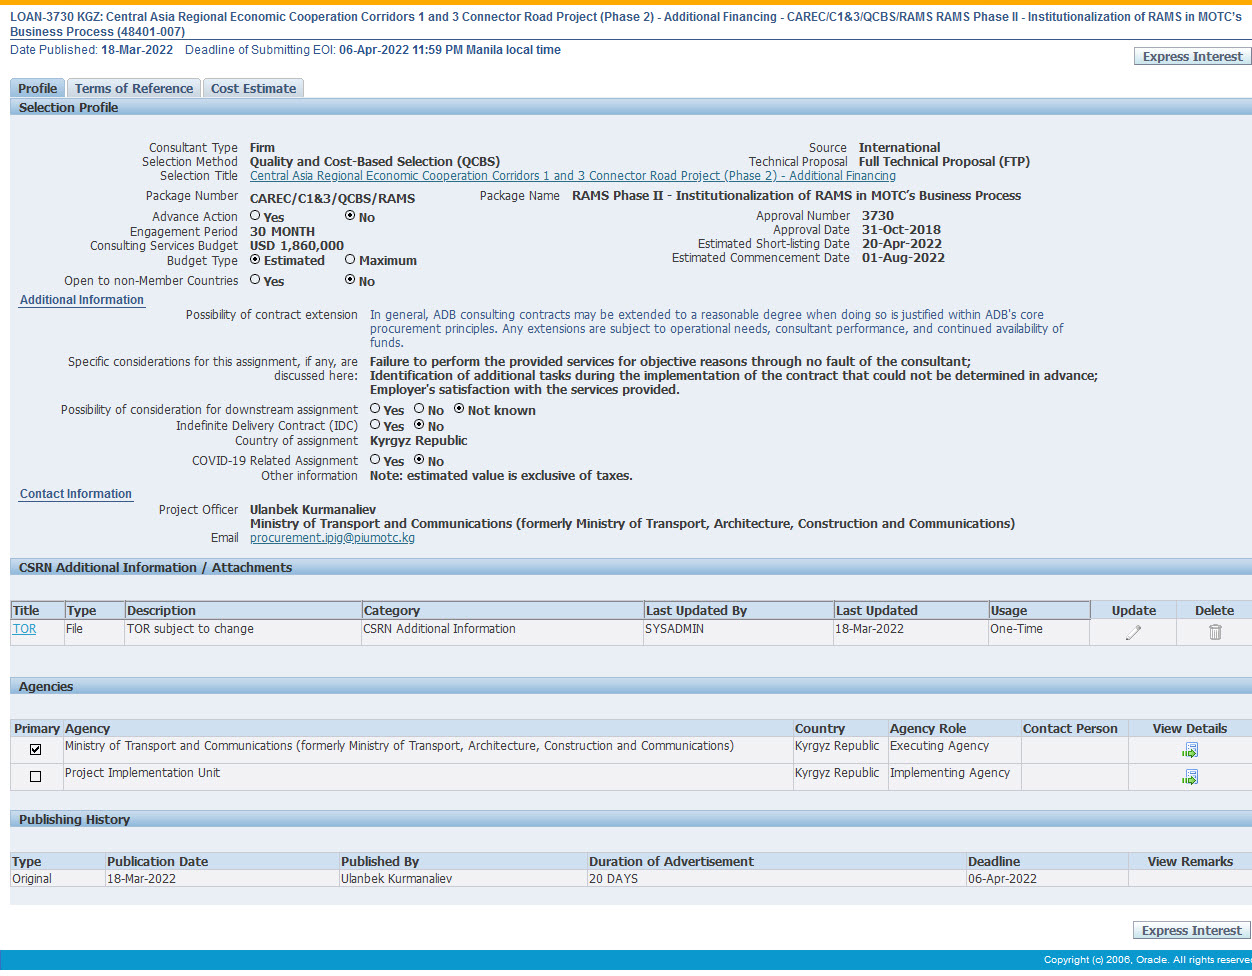Select No for Advance Action
The width and height of the screenshot is (1252, 976).
pyautogui.click(x=350, y=215)
